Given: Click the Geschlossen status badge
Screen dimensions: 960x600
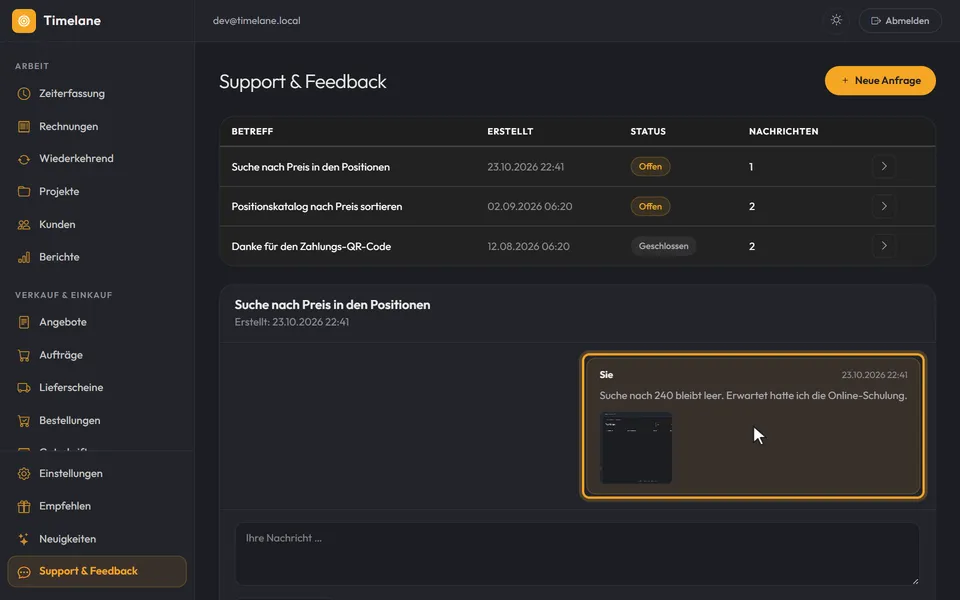Looking at the screenshot, I should 663,246.
